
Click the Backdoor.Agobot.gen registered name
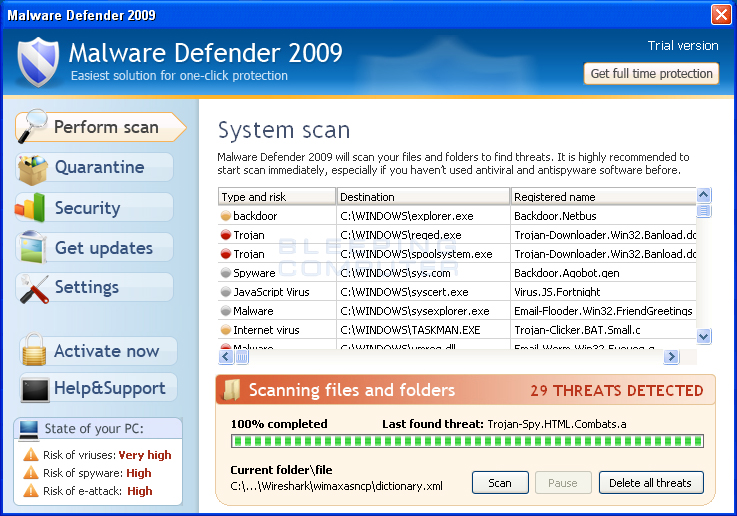(x=566, y=273)
